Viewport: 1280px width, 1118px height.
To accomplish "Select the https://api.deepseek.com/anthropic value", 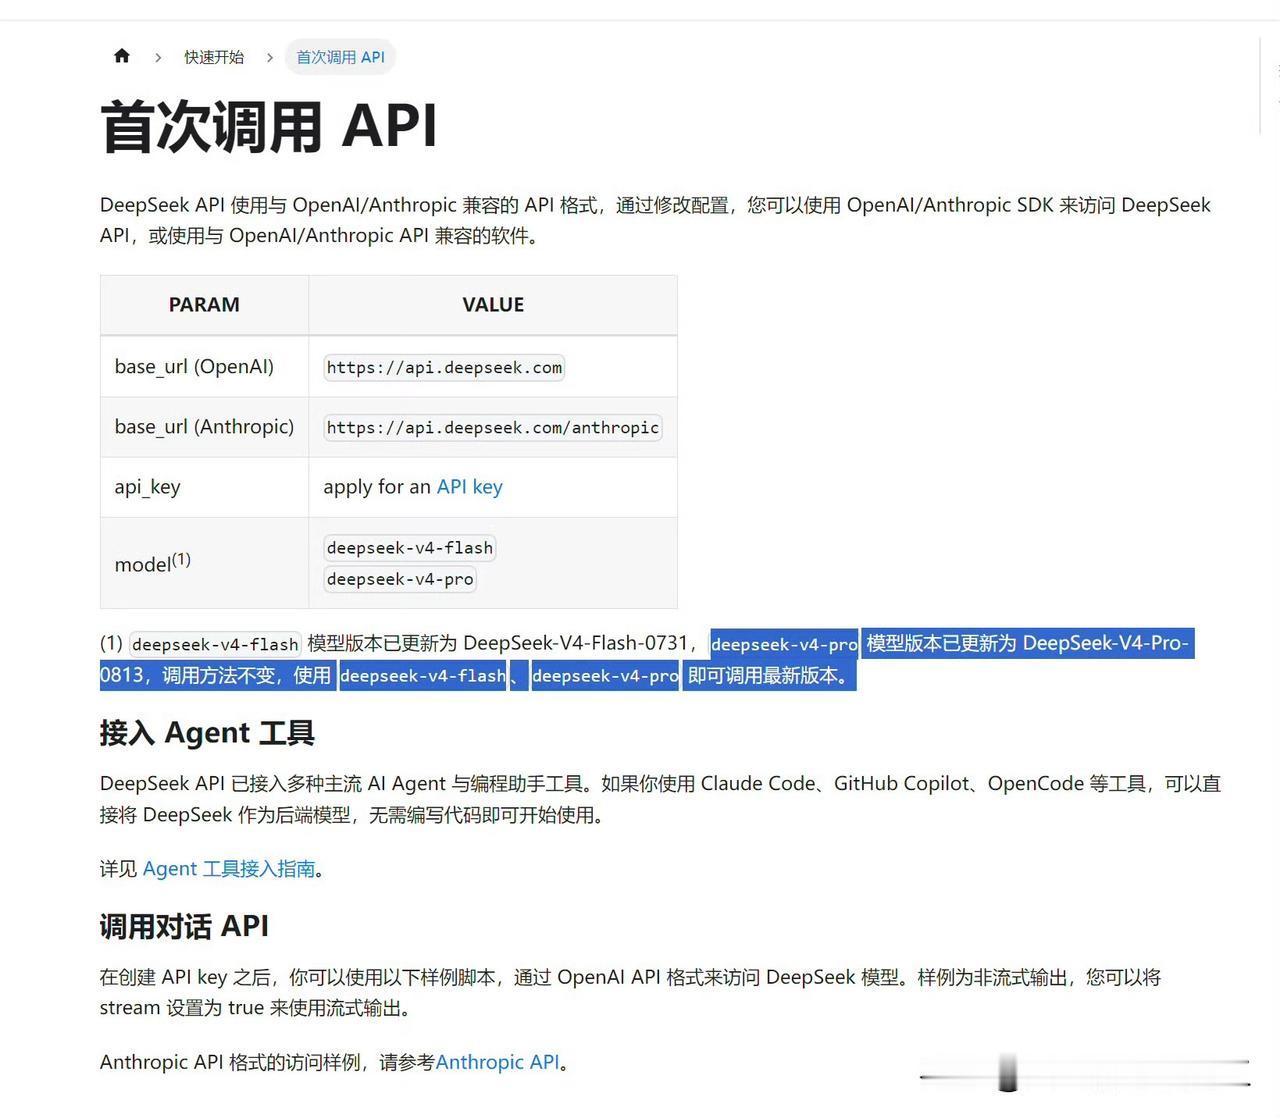I will pyautogui.click(x=493, y=428).
